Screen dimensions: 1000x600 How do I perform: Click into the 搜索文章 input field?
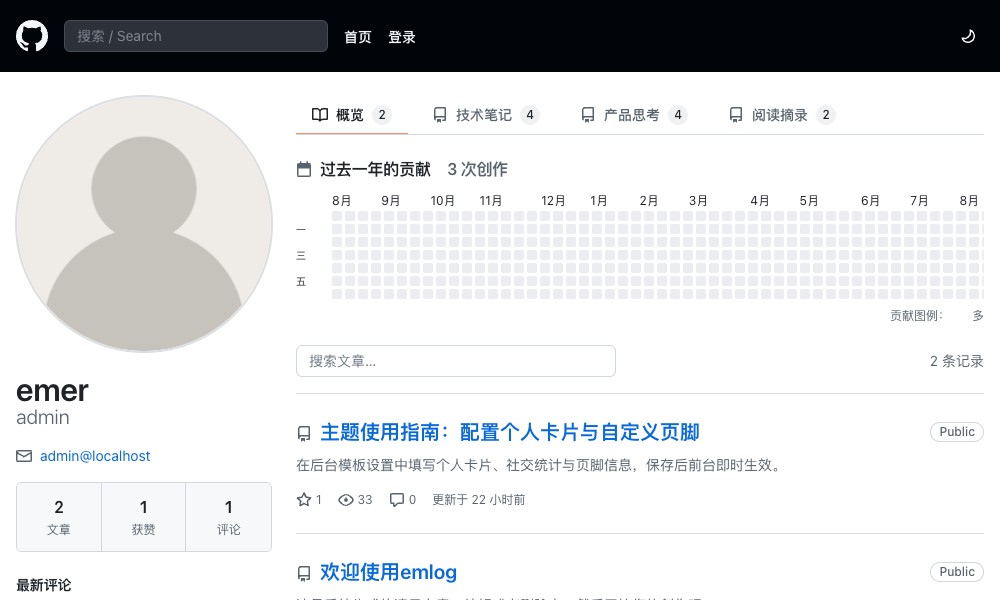pos(456,361)
